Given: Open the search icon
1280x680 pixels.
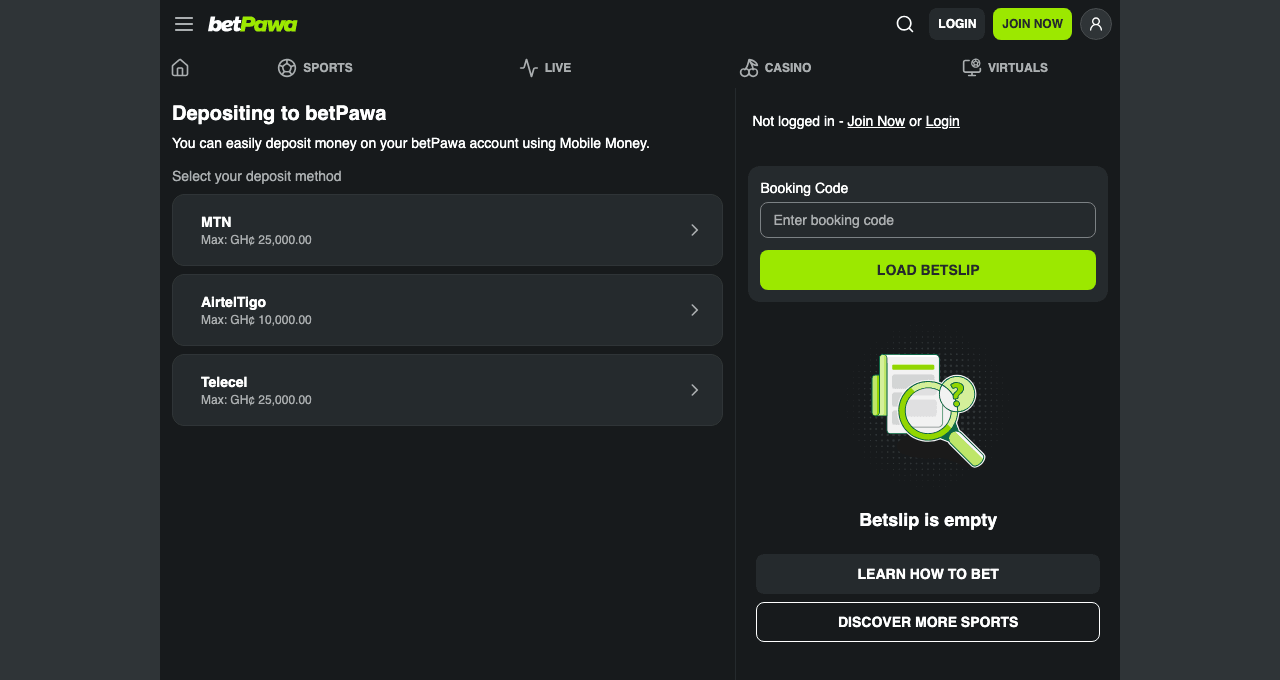Looking at the screenshot, I should (x=905, y=24).
